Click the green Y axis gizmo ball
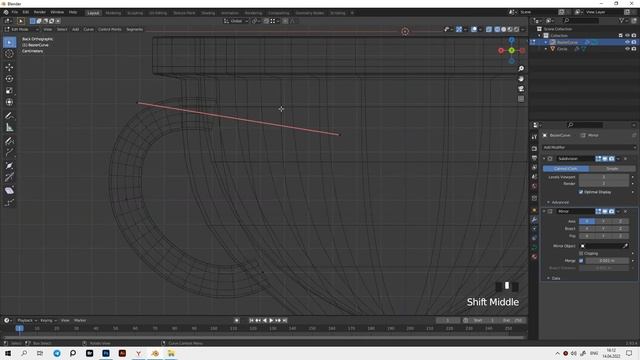 click(x=511, y=51)
